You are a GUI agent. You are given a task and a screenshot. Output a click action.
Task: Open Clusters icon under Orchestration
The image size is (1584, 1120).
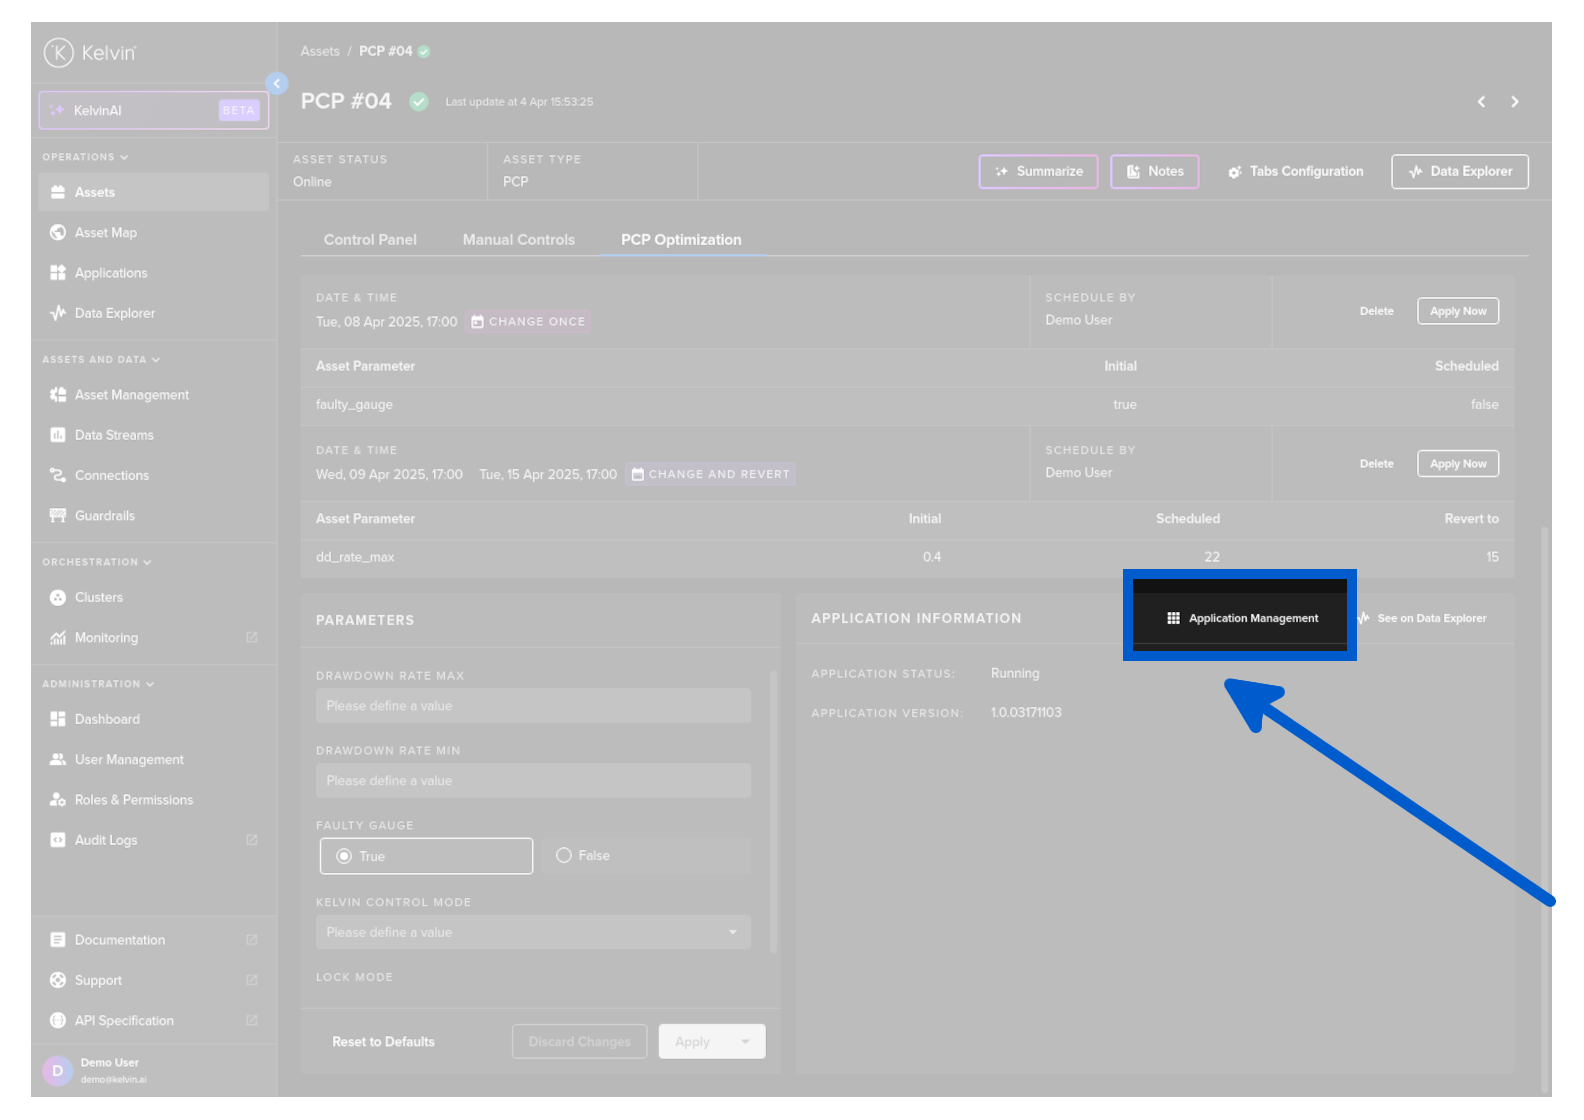tap(58, 598)
